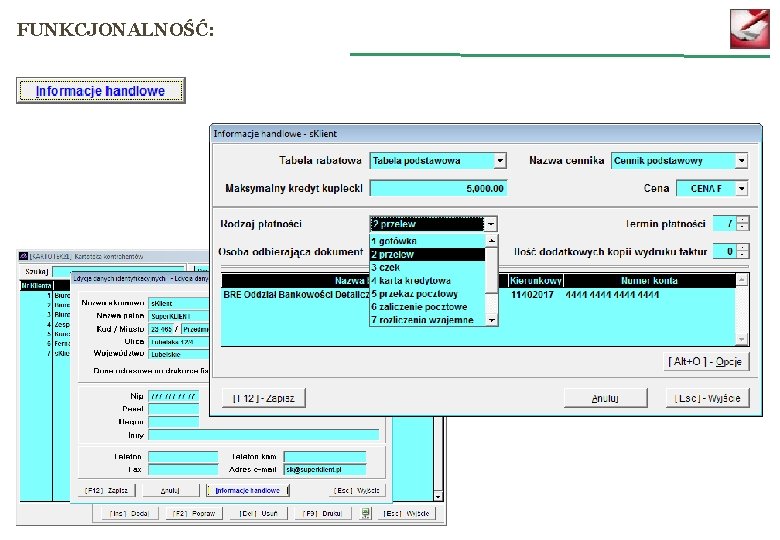Click the small print icon beside F9 Drukuj
The height and width of the screenshot is (540, 780).
[x=366, y=513]
